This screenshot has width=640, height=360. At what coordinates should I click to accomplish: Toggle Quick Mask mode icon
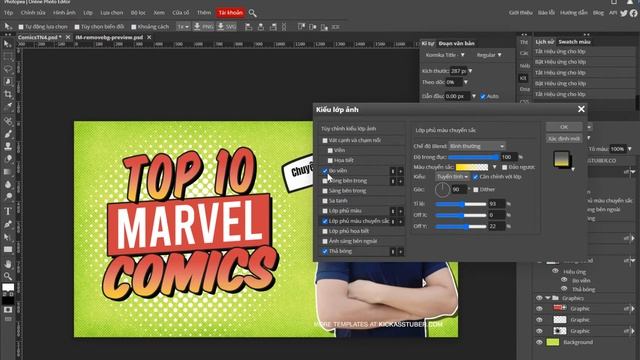coord(8,310)
